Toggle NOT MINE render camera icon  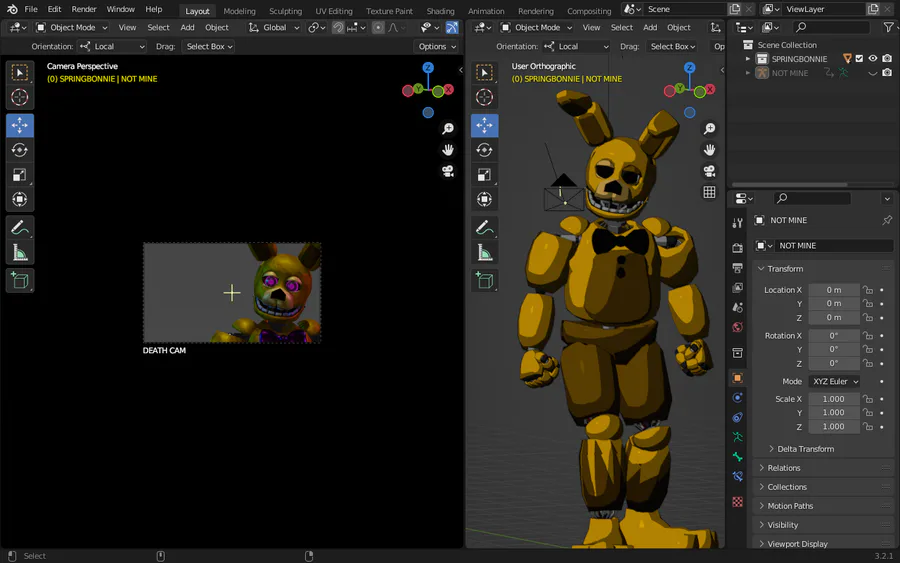tap(887, 73)
